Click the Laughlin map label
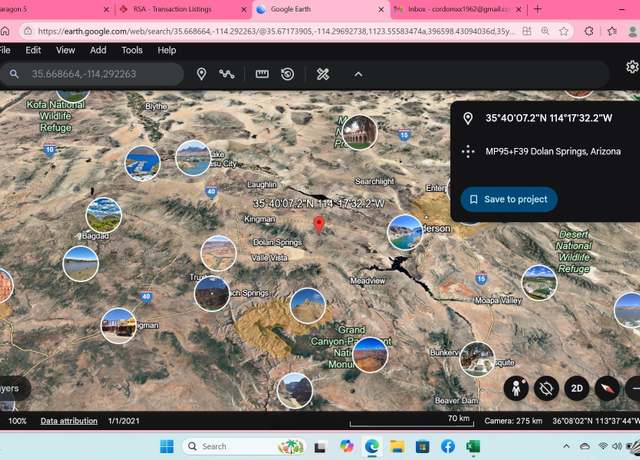The height and width of the screenshot is (460, 640). (262, 184)
